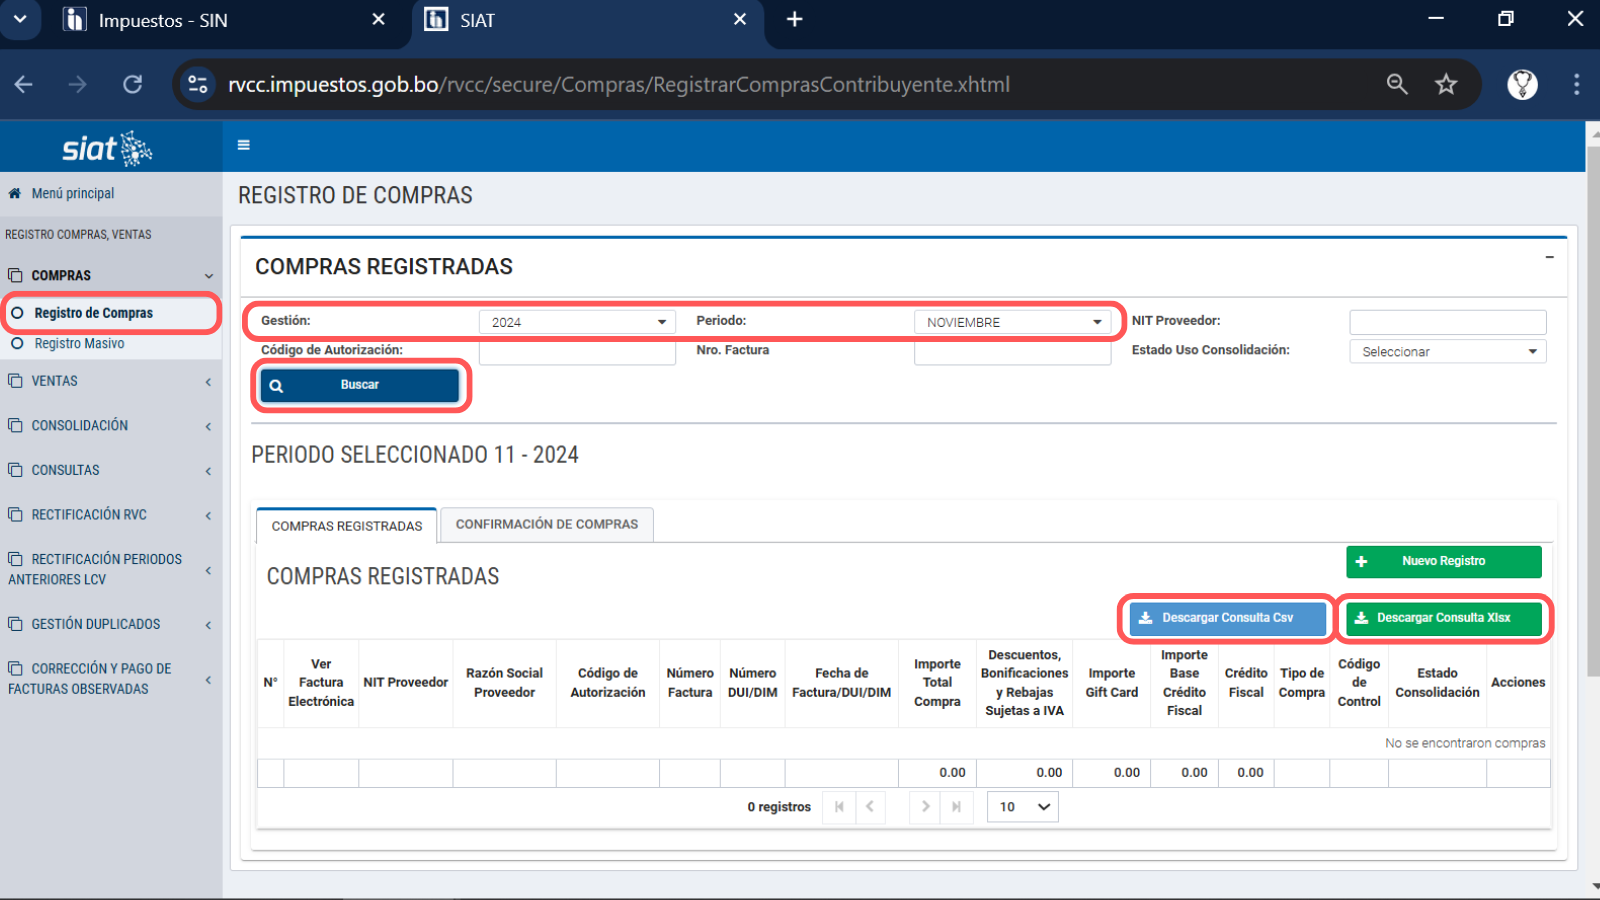This screenshot has height=900, width=1600.
Task: Switch to CONFIRMACIÓN DE COMPRAS tab
Action: (x=547, y=524)
